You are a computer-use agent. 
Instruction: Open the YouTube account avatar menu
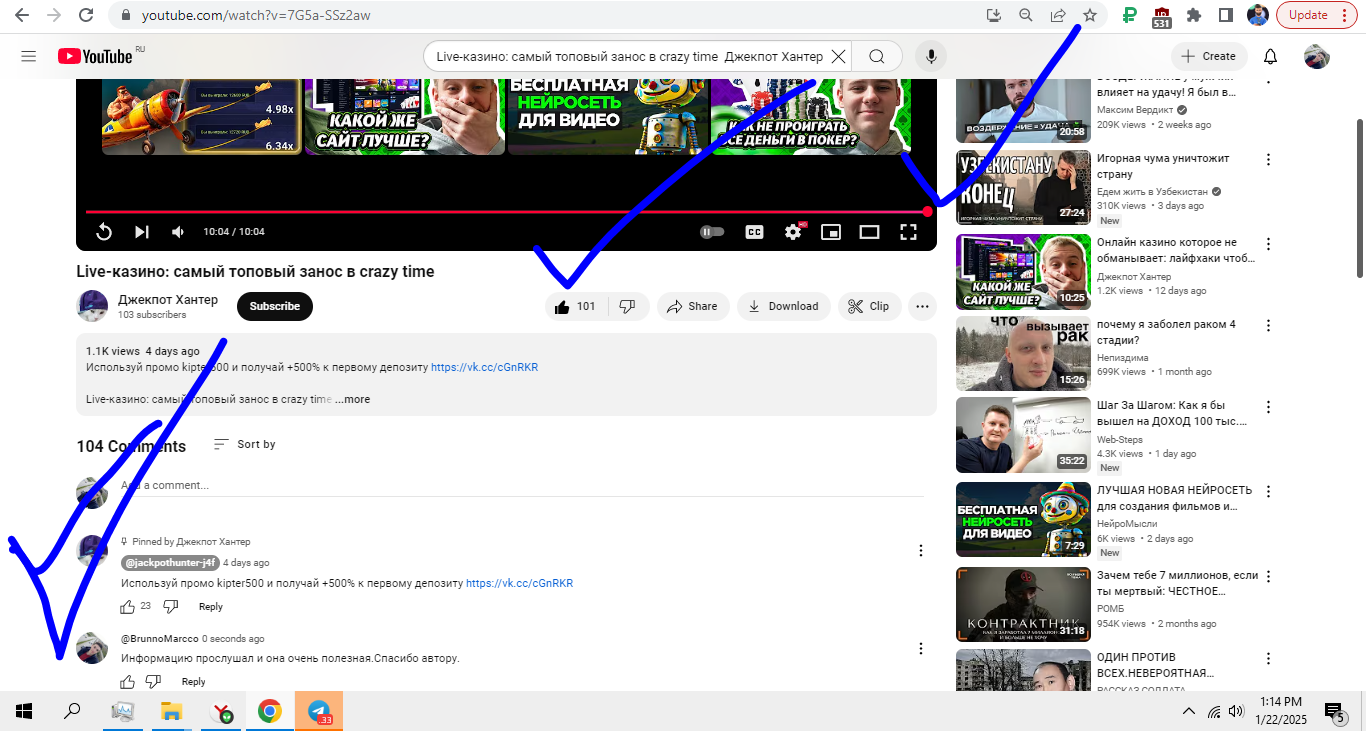[x=1317, y=57]
